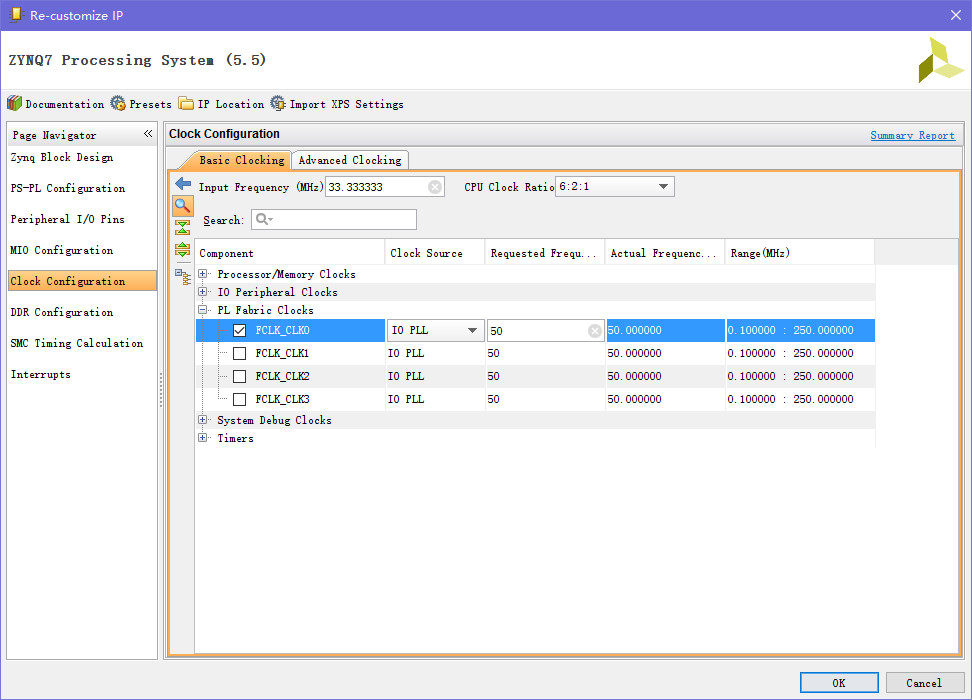The width and height of the screenshot is (972, 700).
Task: Collapse the Page Navigator with the double chevron
Action: click(148, 134)
